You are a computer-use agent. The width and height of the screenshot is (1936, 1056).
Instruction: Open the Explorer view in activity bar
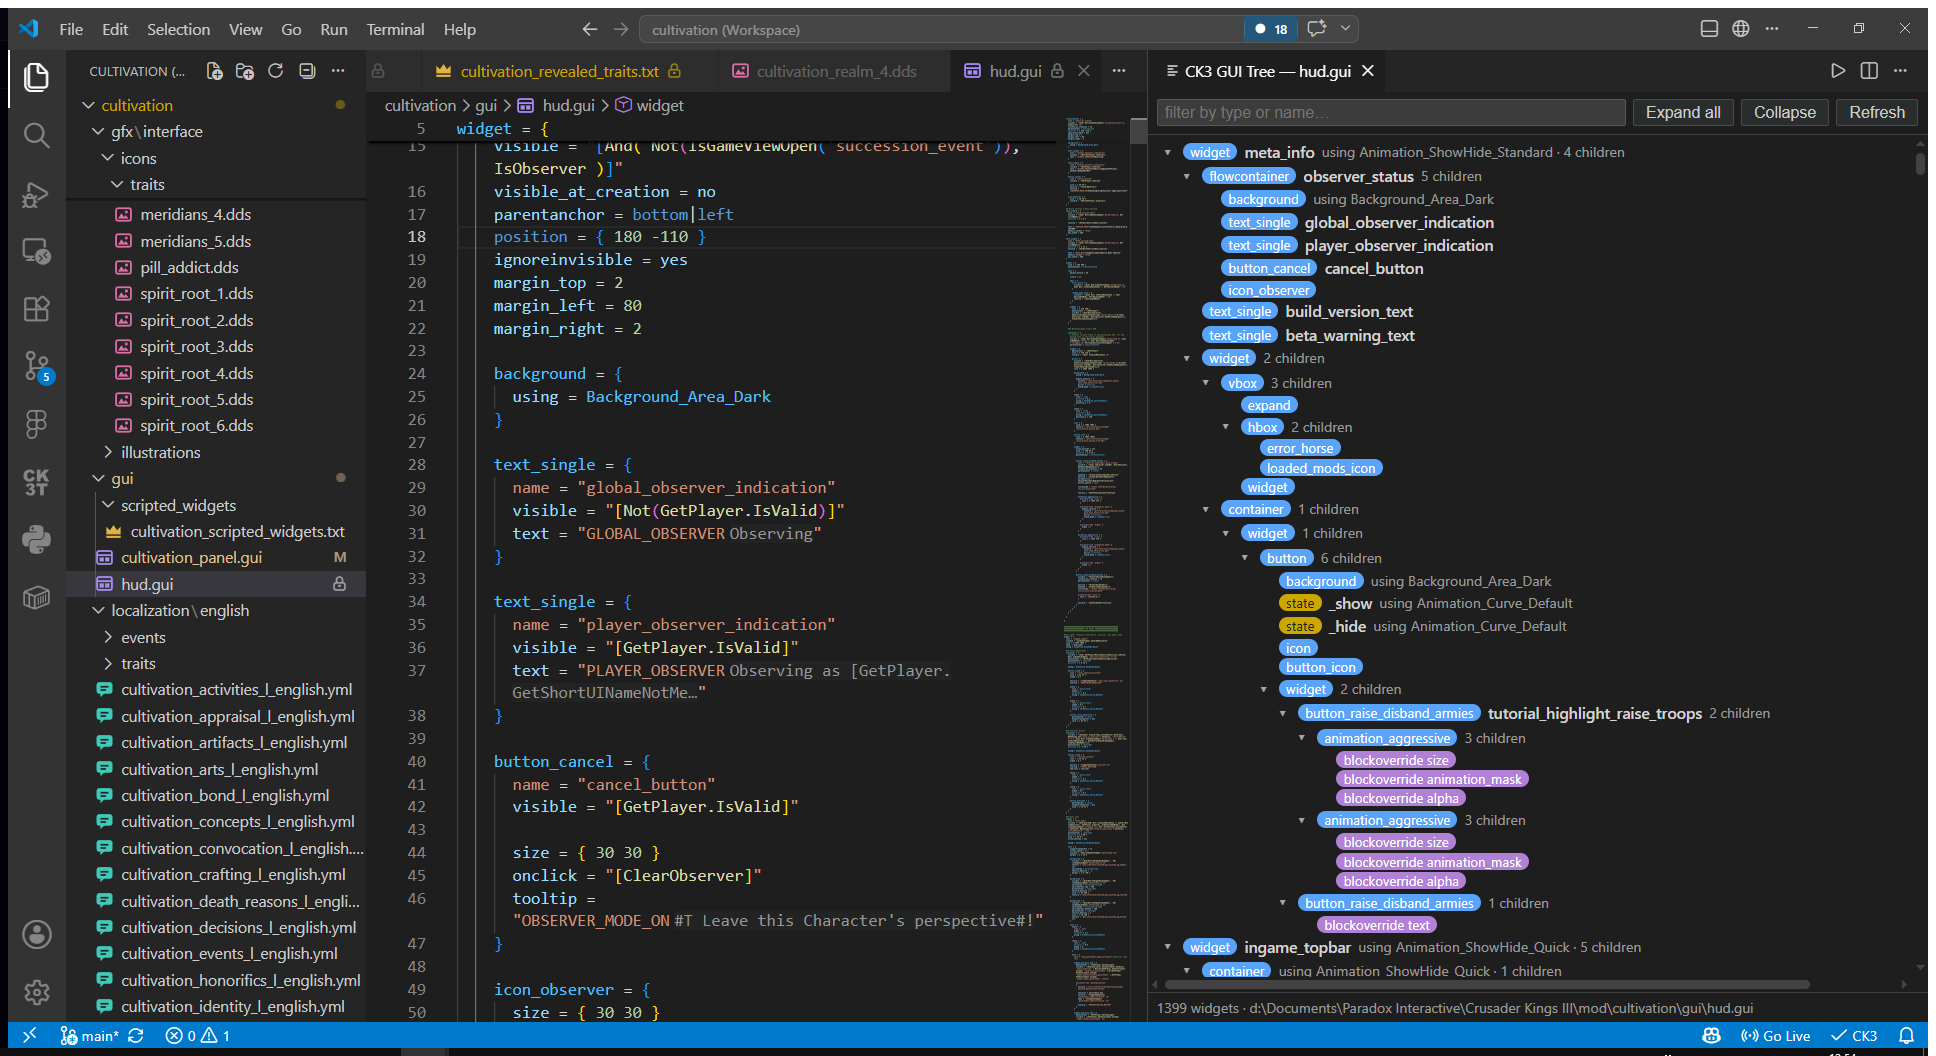click(x=37, y=77)
